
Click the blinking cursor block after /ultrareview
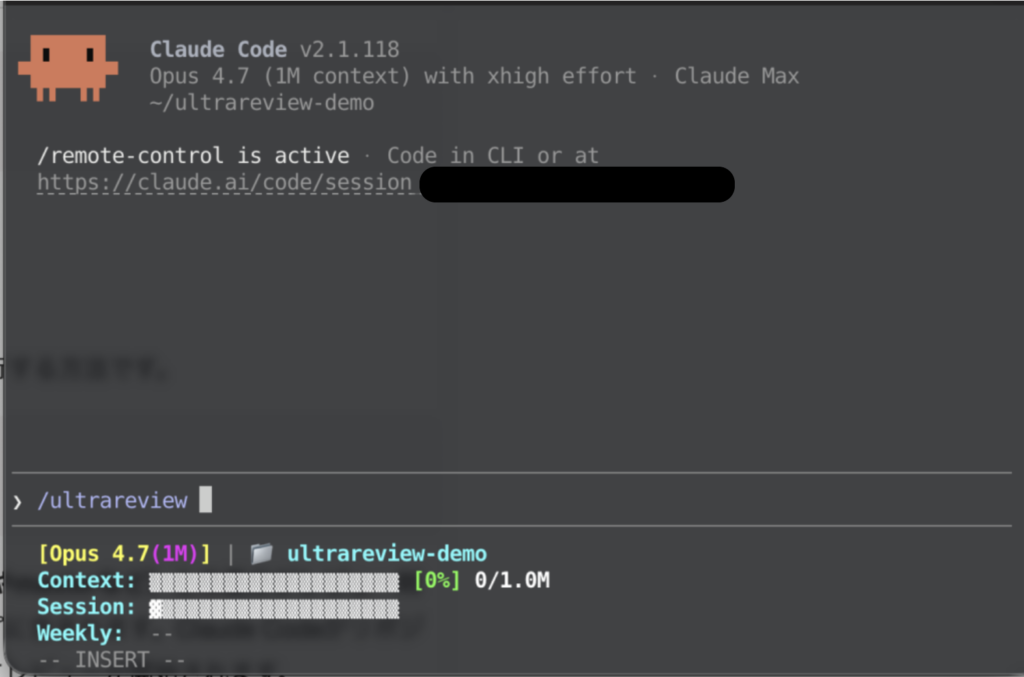tap(205, 500)
